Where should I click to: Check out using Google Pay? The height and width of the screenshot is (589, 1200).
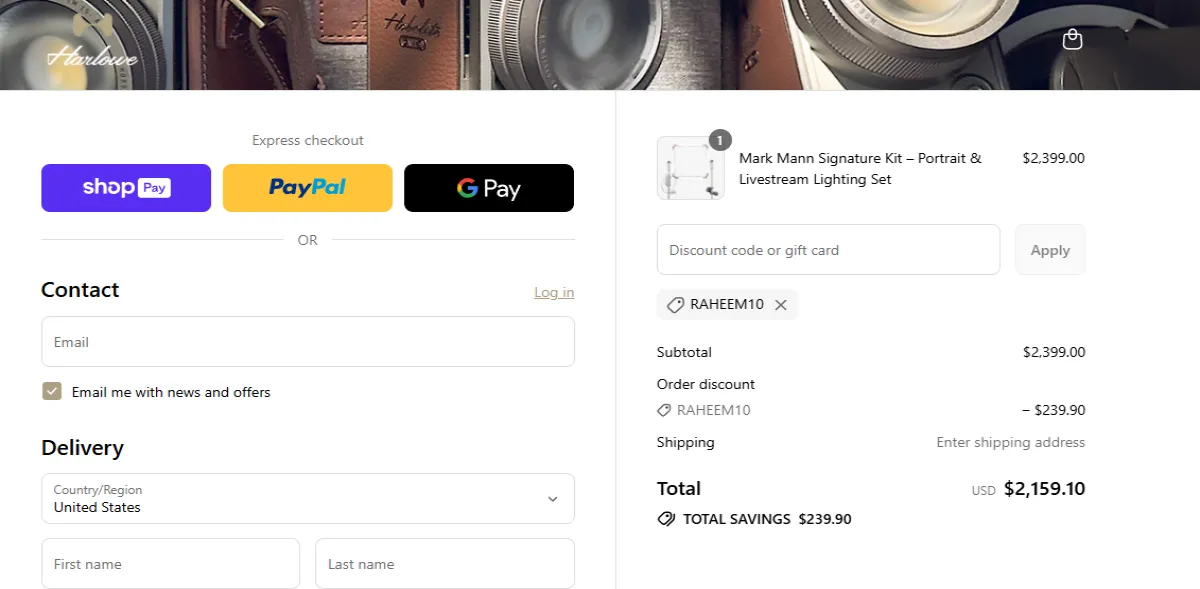(489, 188)
